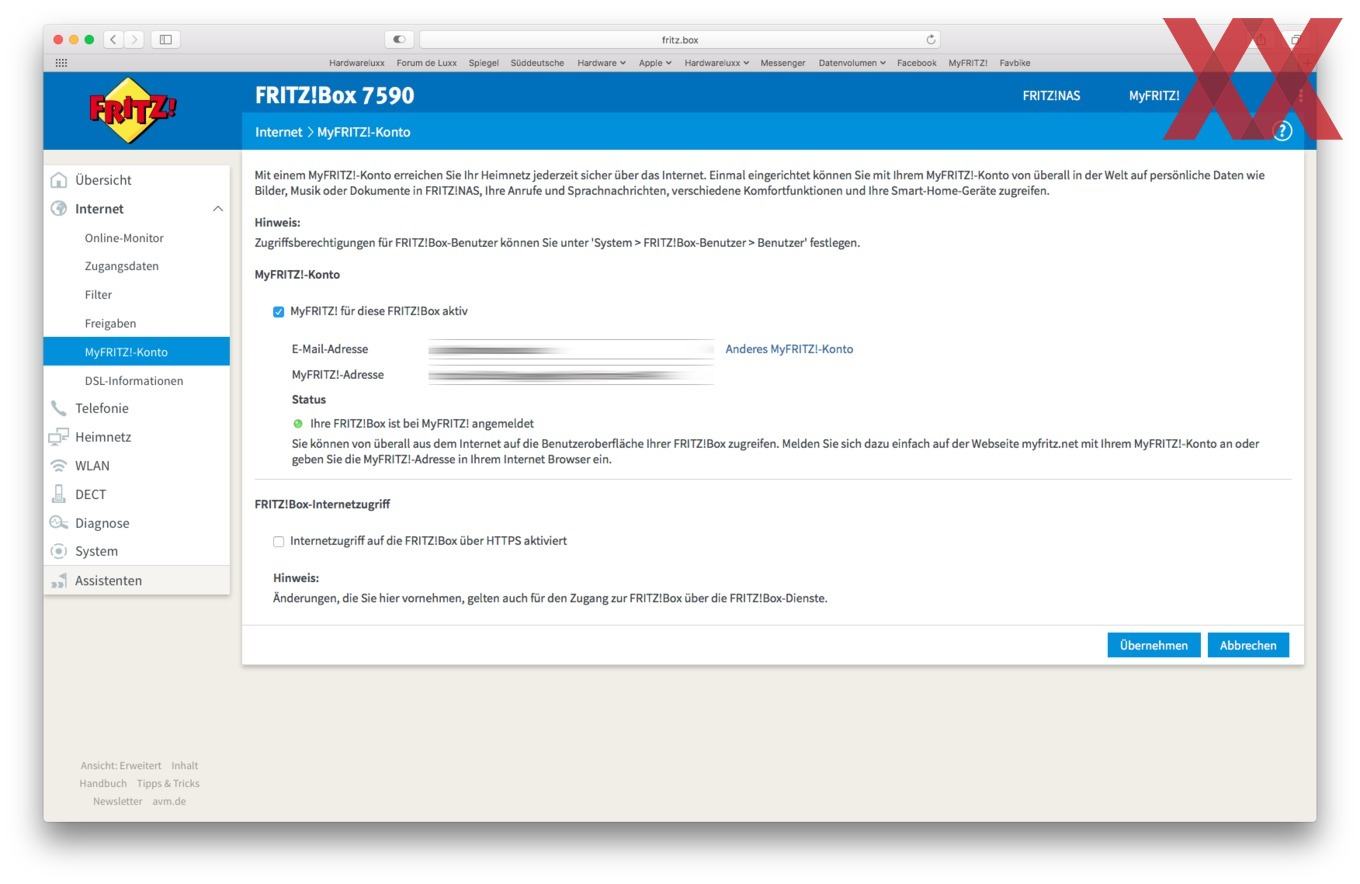Open Handbuch footer link

coord(103,784)
